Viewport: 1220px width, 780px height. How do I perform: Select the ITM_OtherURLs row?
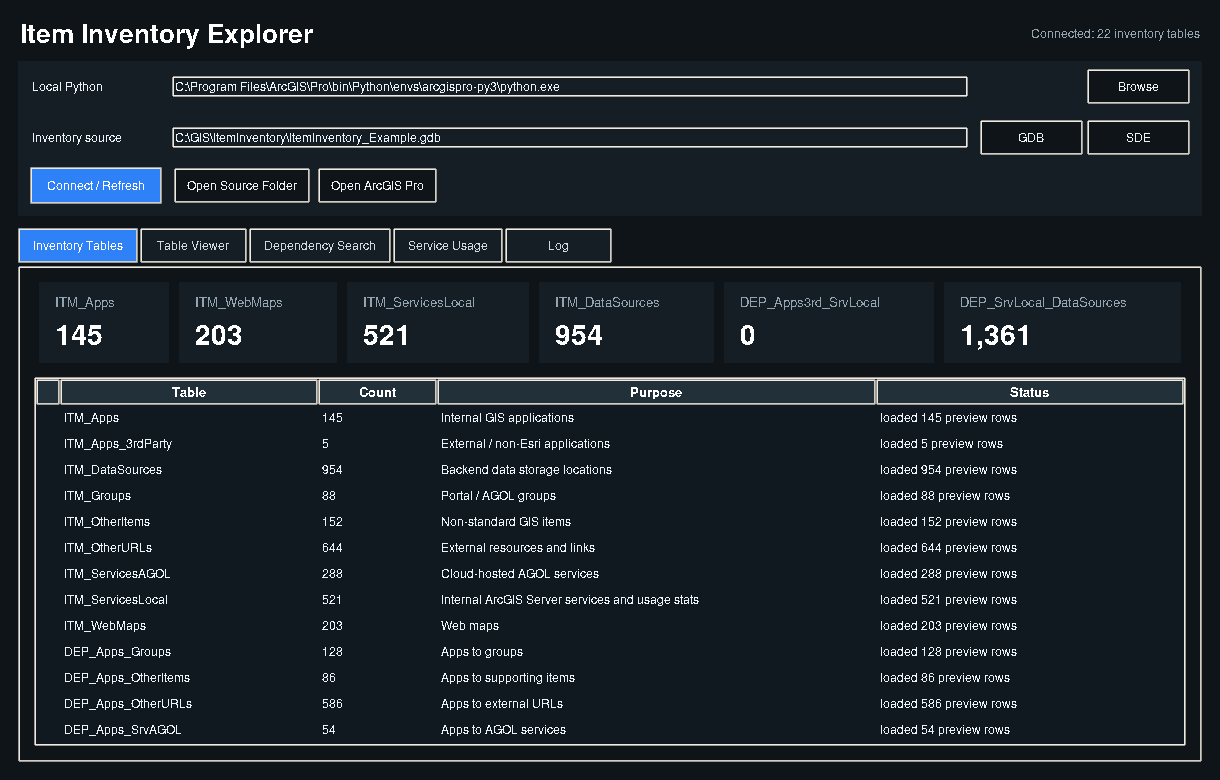(x=610, y=548)
